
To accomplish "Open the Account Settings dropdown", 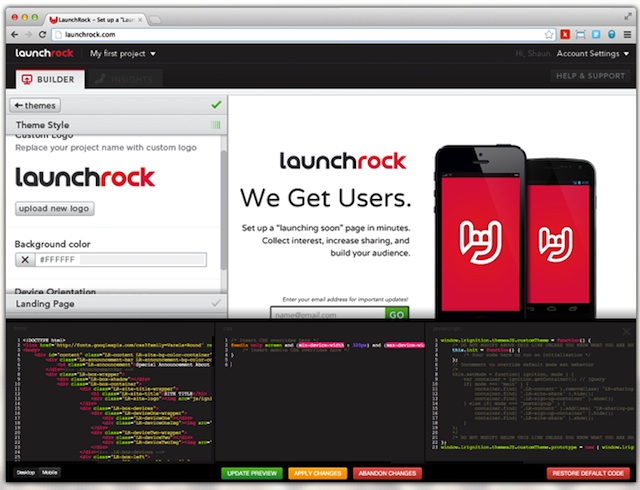I will point(593,53).
